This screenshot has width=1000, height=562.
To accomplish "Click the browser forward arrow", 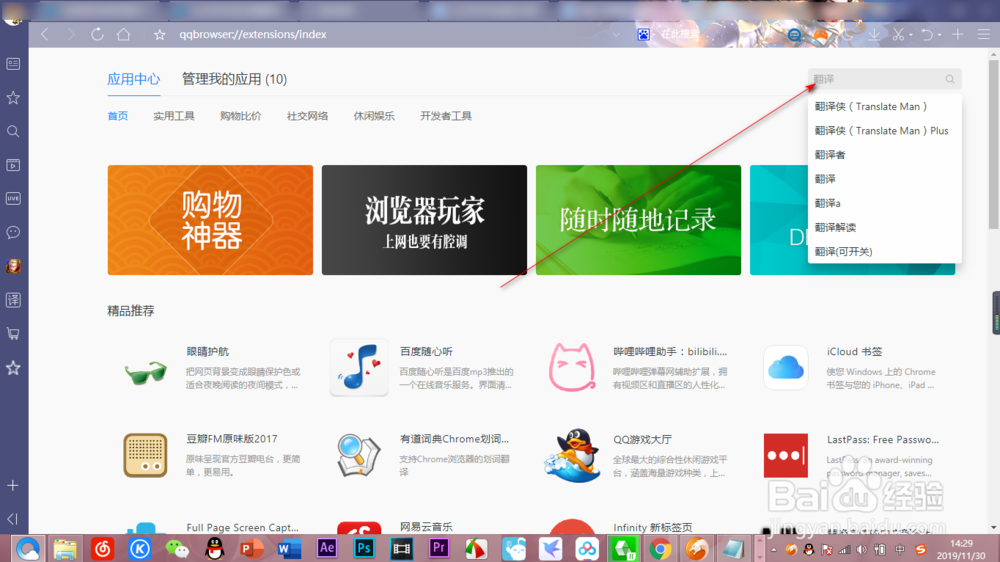I will point(71,34).
